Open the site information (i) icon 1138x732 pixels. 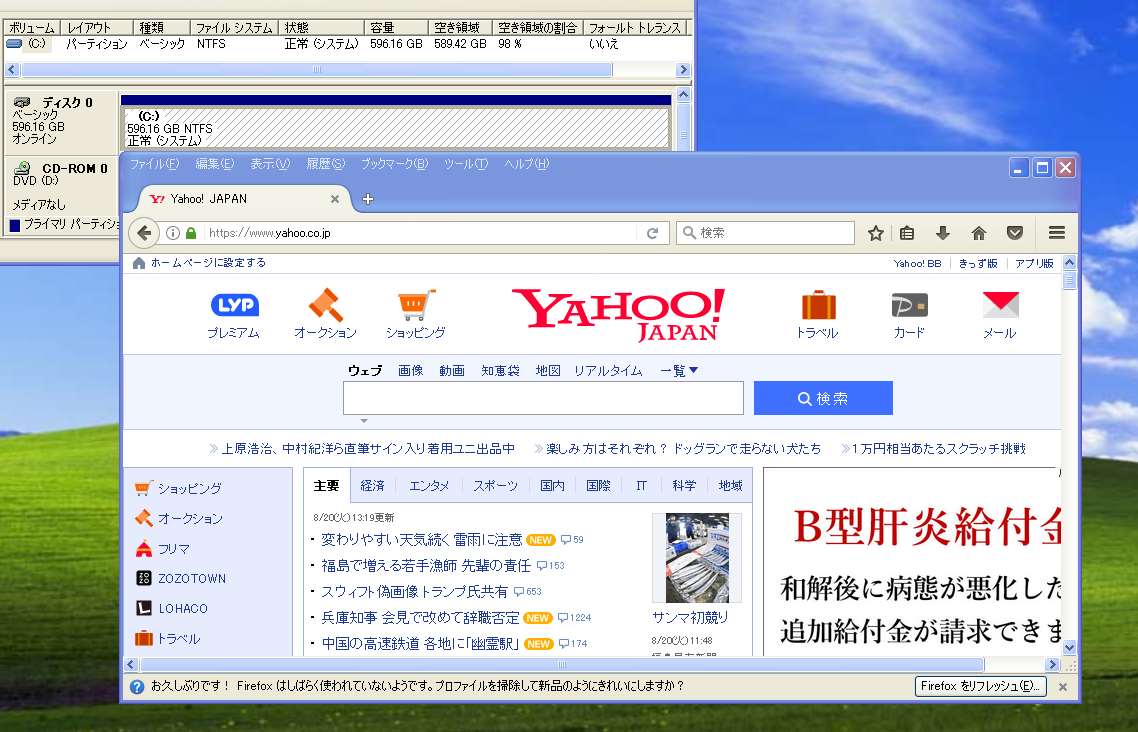point(173,233)
